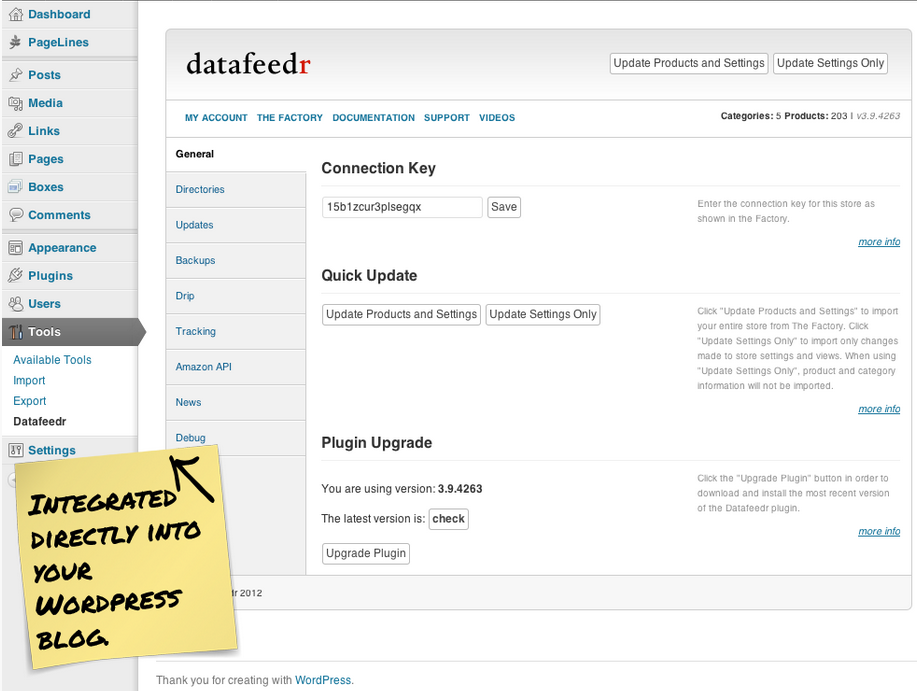Select the General settings tab

pyautogui.click(x=236, y=154)
